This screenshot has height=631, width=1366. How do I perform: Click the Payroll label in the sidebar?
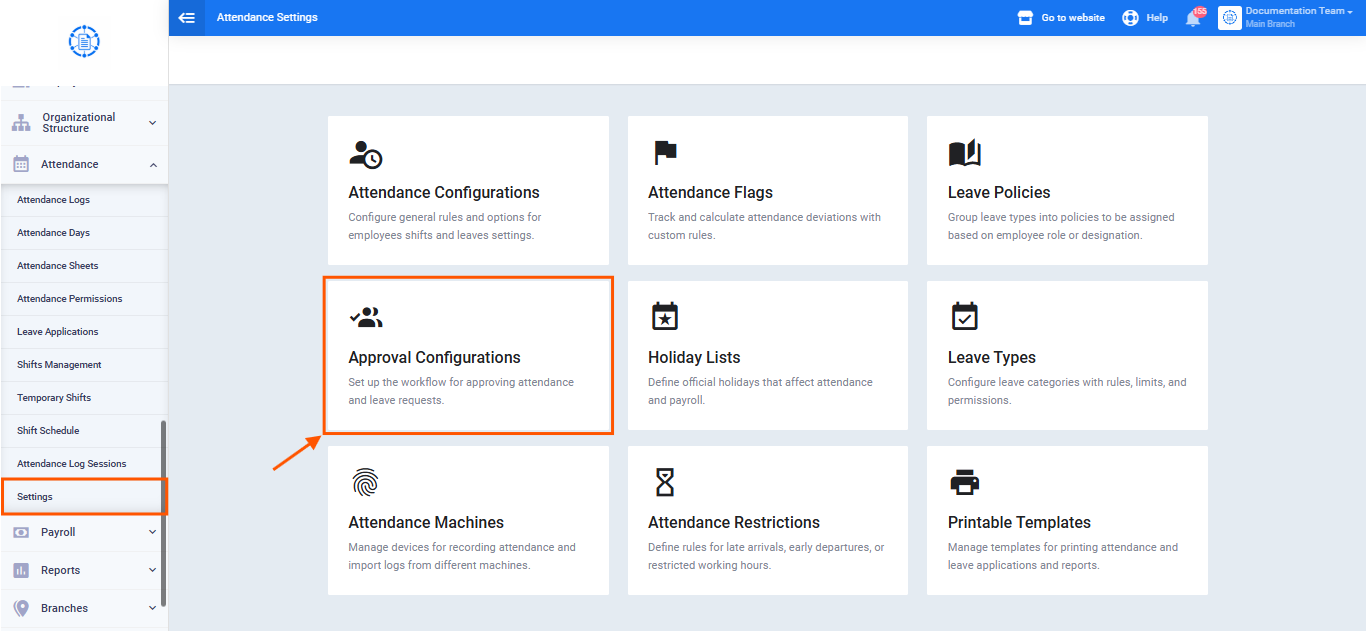pos(58,532)
